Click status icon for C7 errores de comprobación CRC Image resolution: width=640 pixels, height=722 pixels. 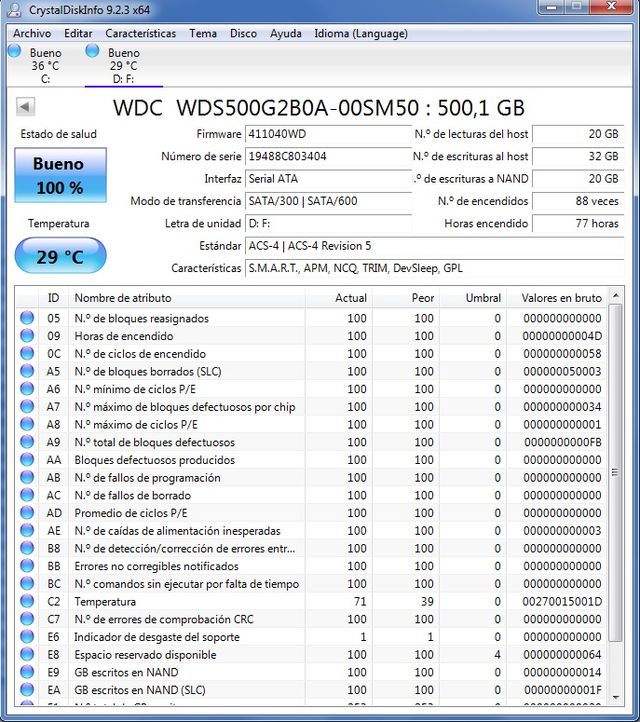[27, 619]
